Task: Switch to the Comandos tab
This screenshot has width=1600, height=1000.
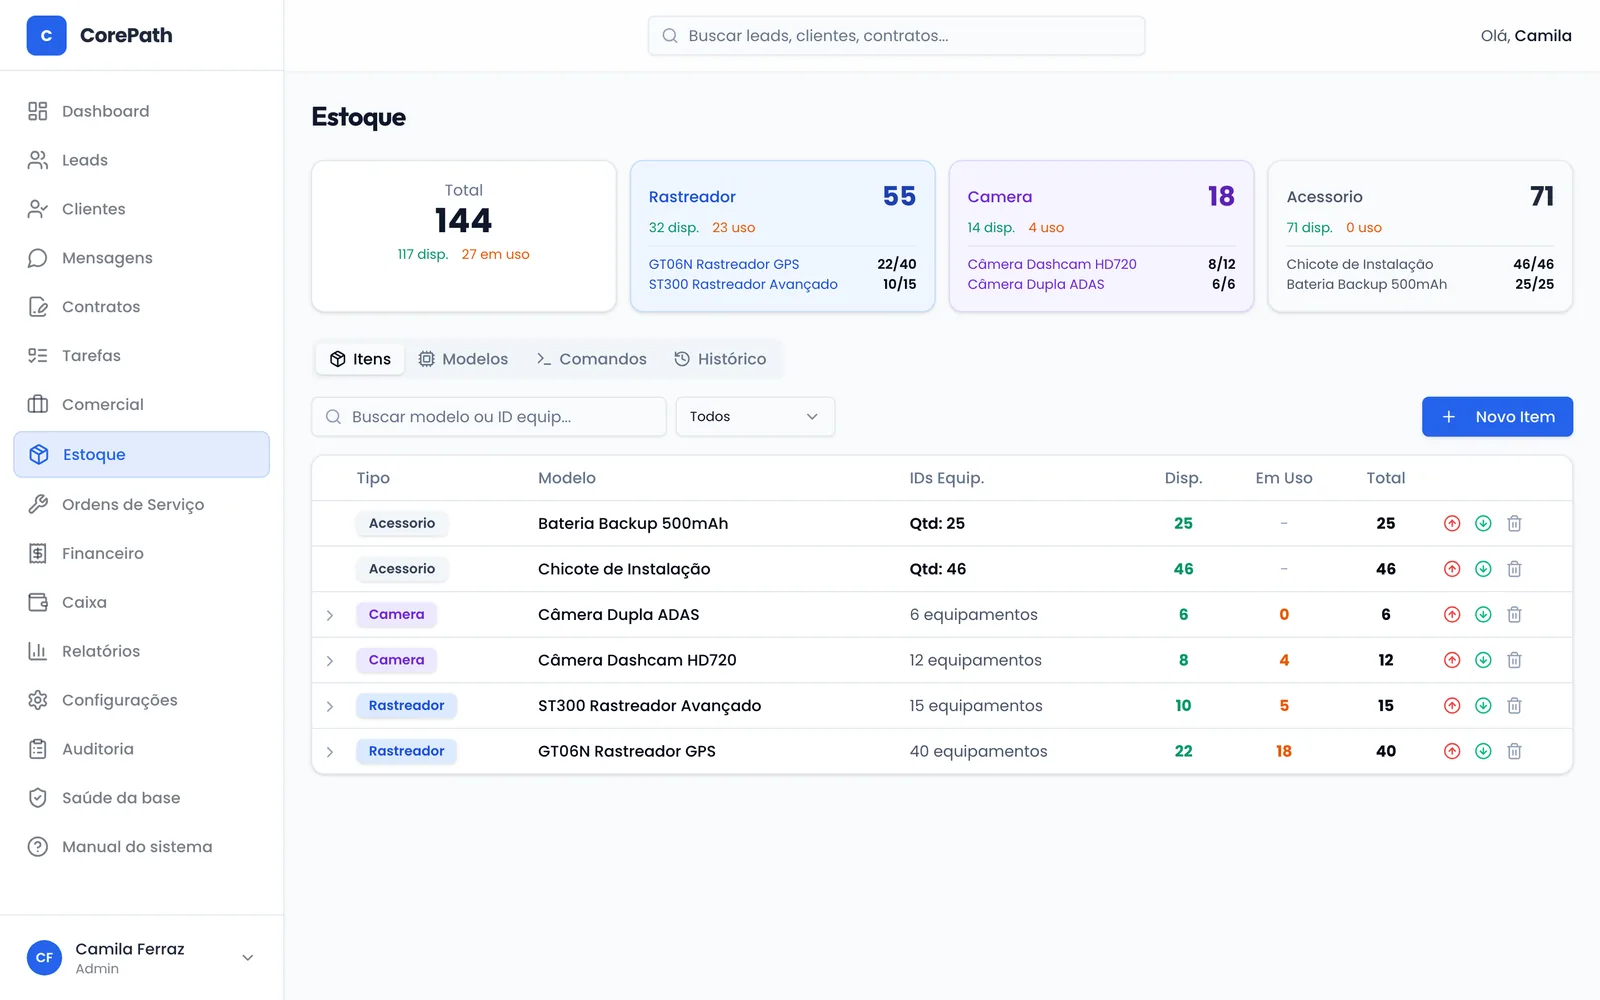Action: point(592,359)
